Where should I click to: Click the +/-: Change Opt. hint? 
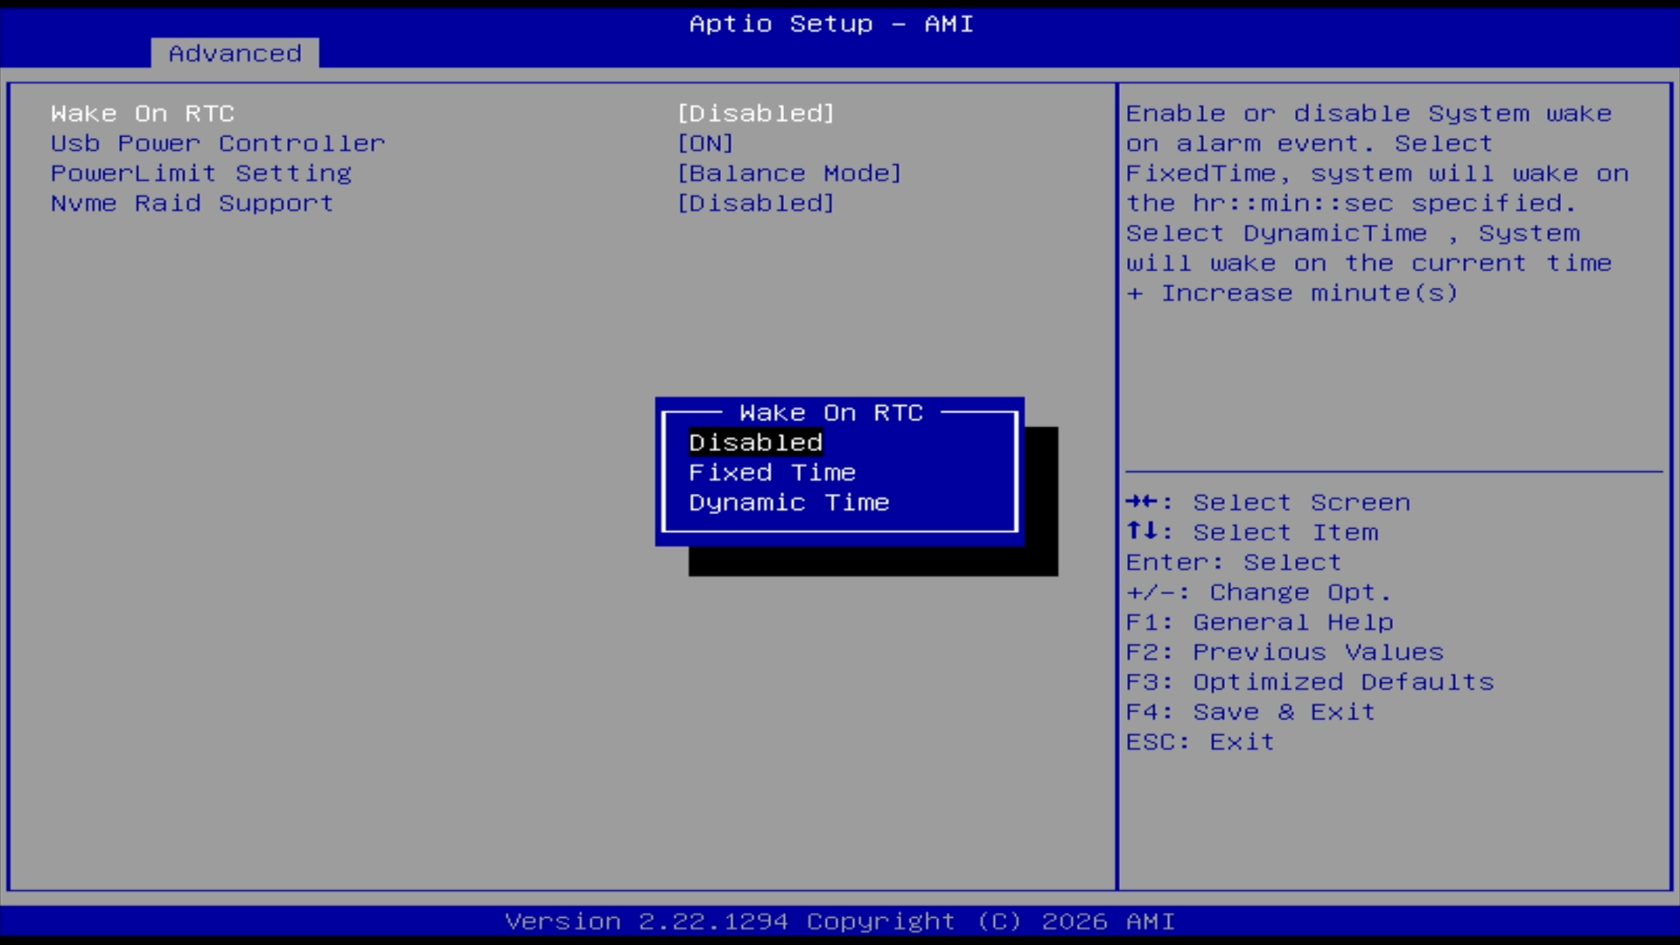(1259, 592)
